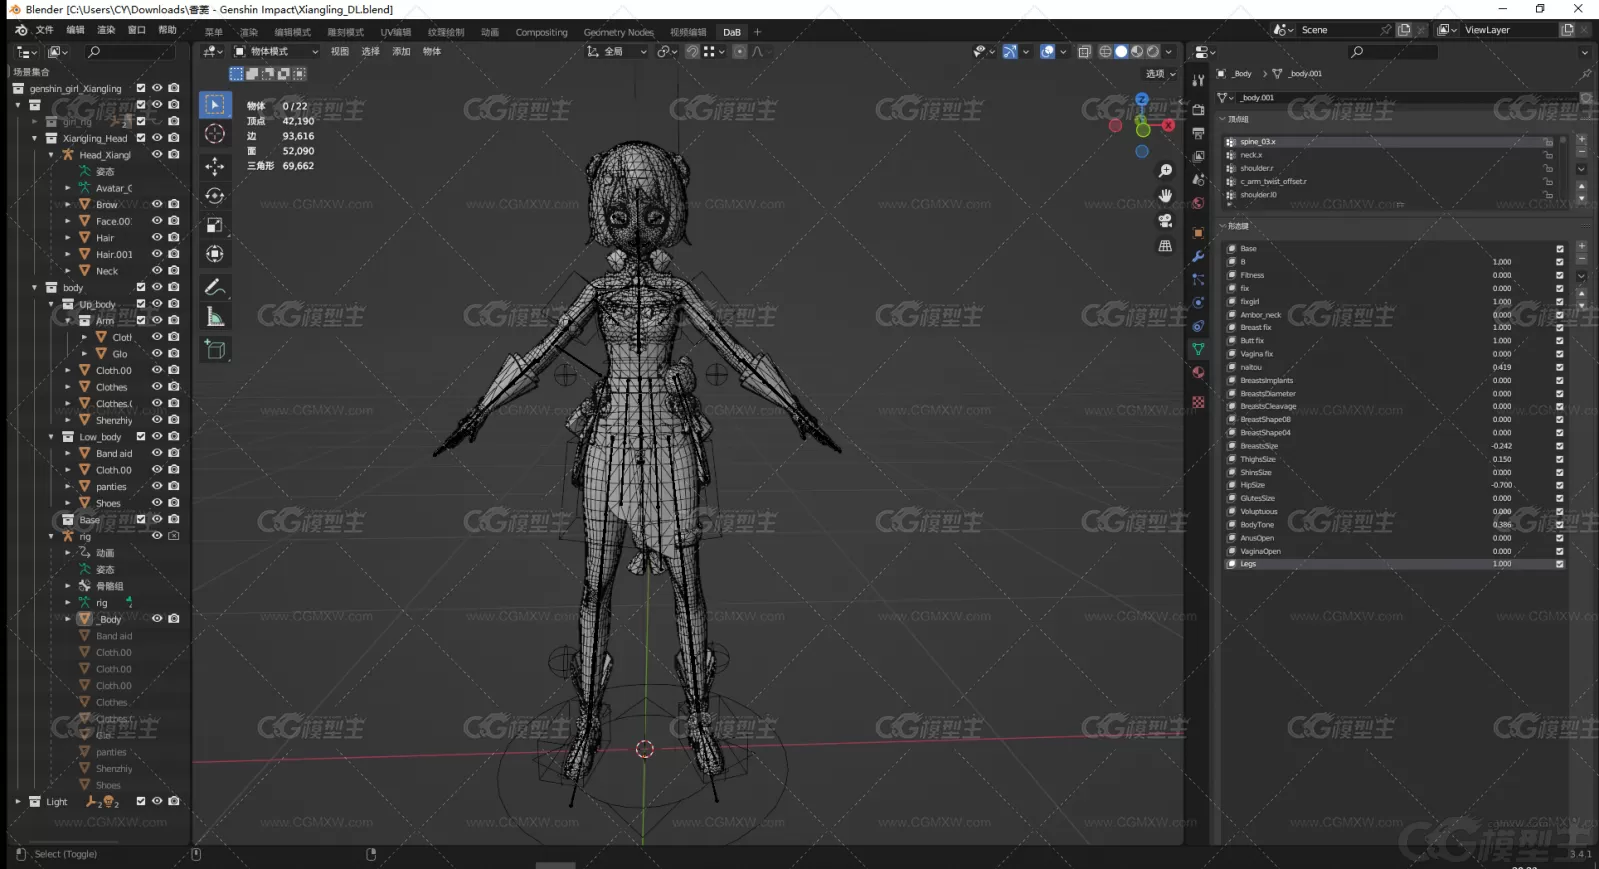Open the Edit menu
The width and height of the screenshot is (1599, 869).
pyautogui.click(x=75, y=30)
